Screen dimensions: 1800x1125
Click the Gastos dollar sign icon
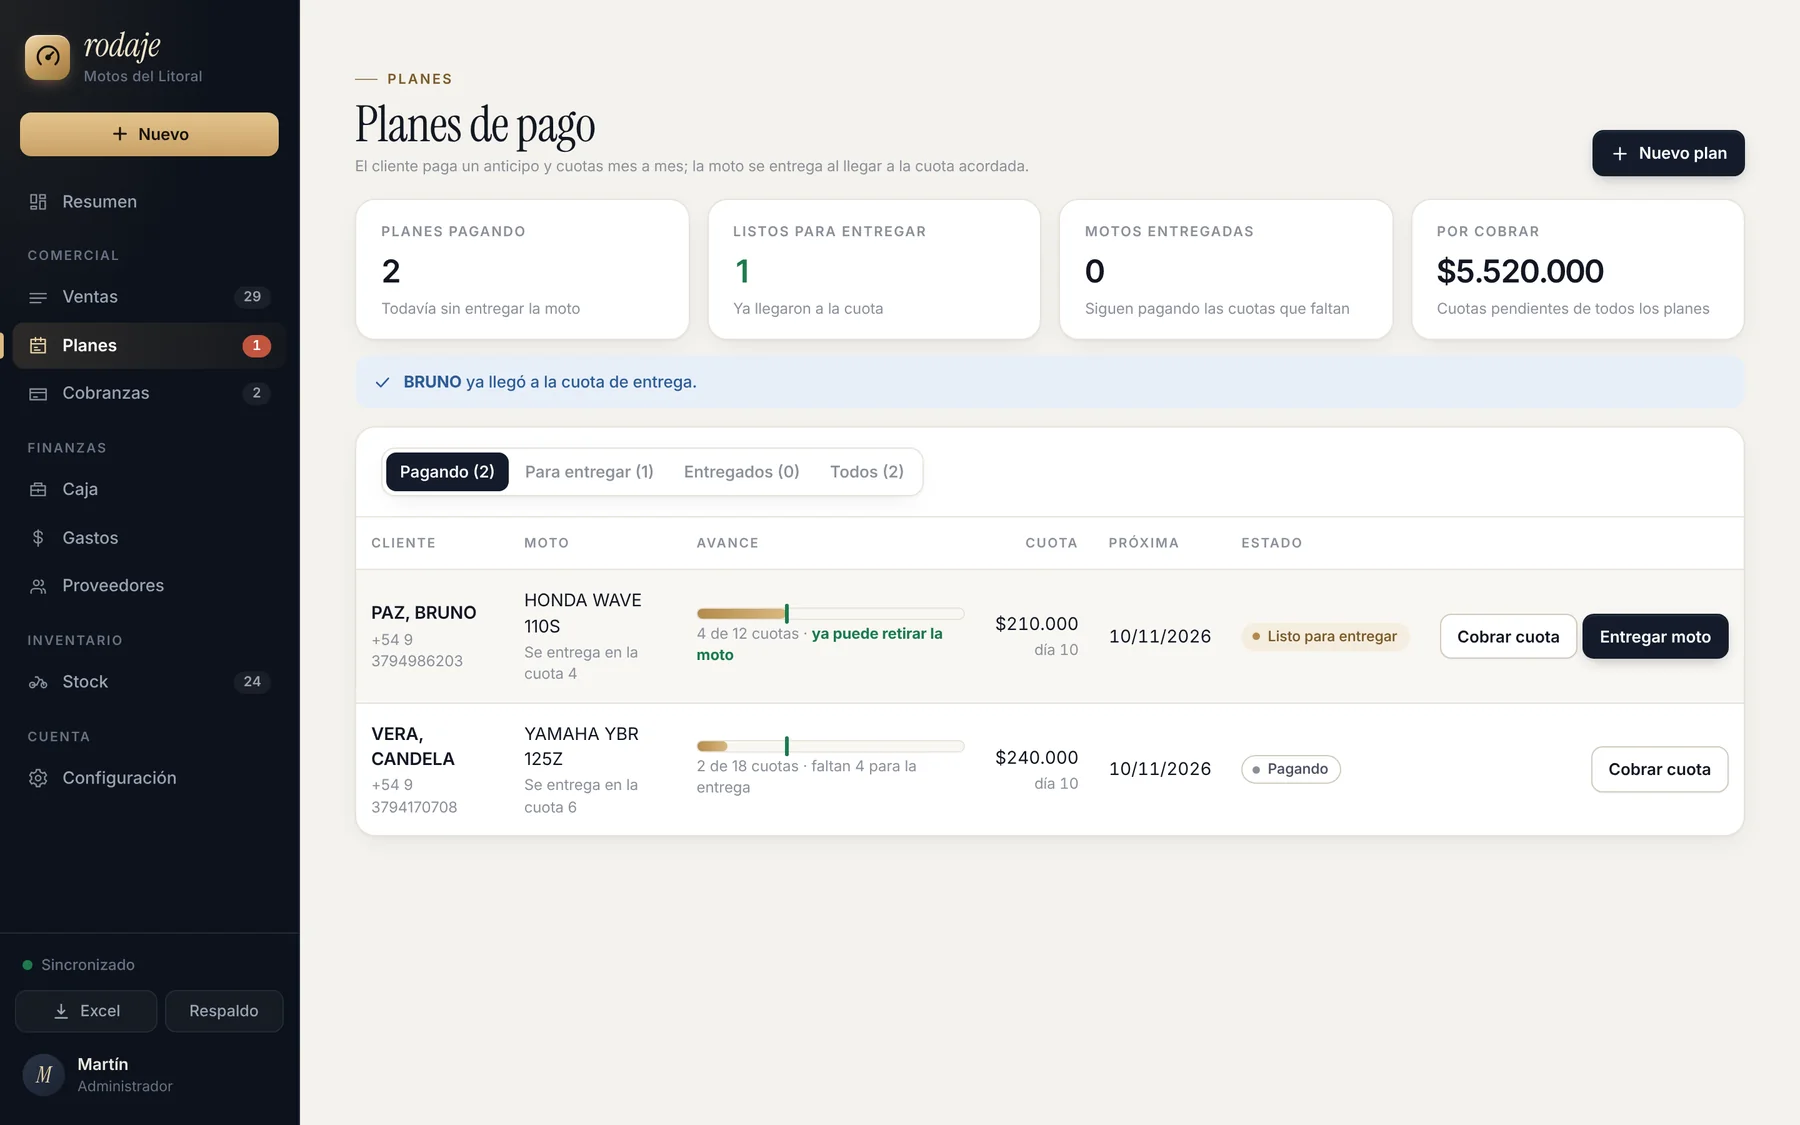tap(38, 538)
